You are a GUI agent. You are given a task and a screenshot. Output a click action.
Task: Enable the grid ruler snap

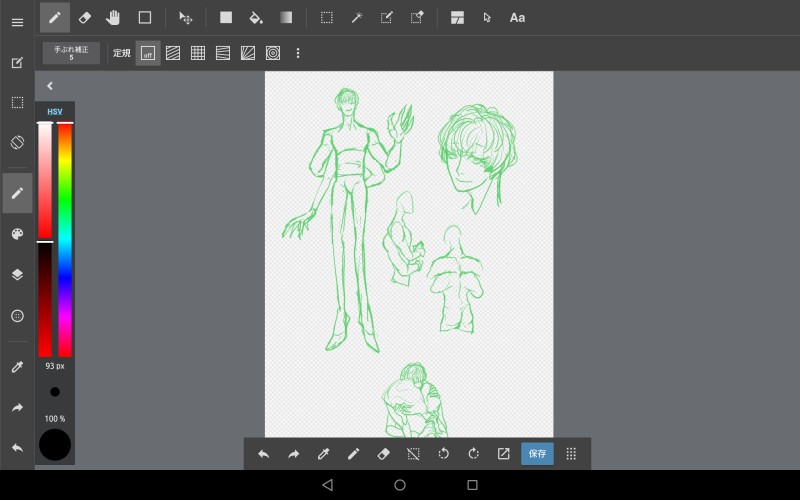[198, 53]
